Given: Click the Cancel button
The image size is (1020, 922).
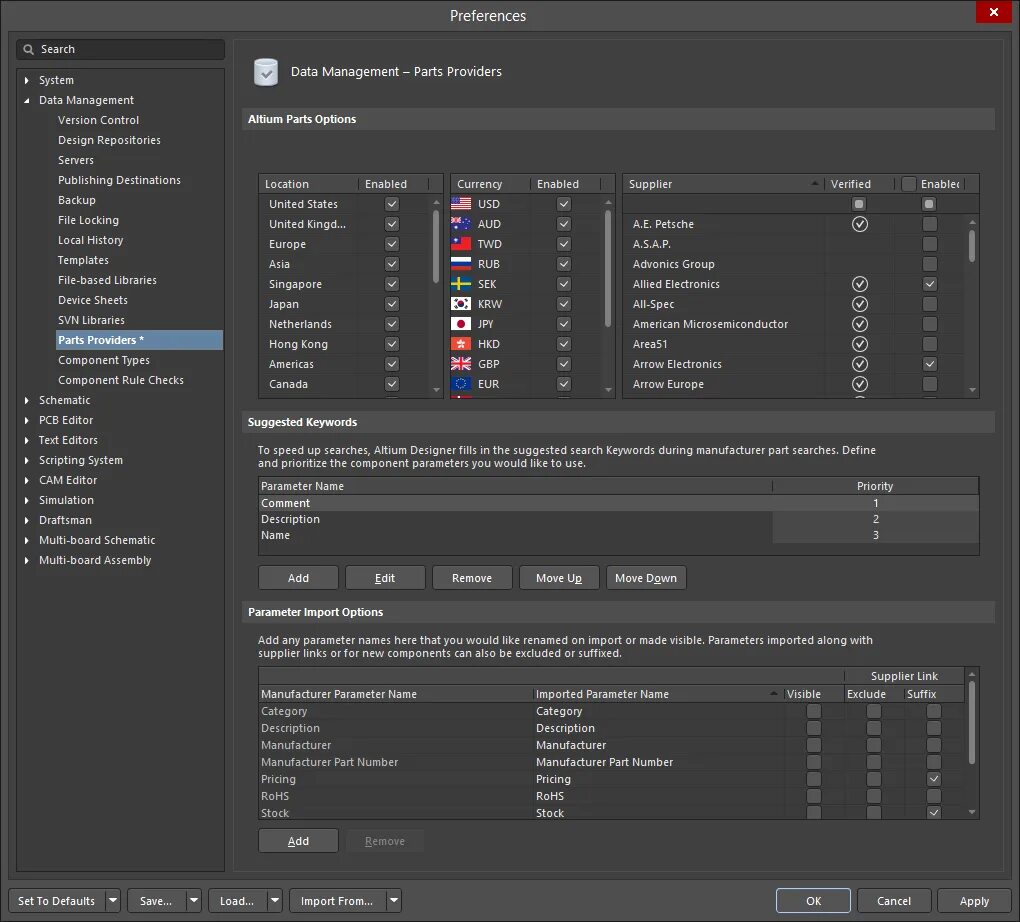Looking at the screenshot, I should click(894, 901).
